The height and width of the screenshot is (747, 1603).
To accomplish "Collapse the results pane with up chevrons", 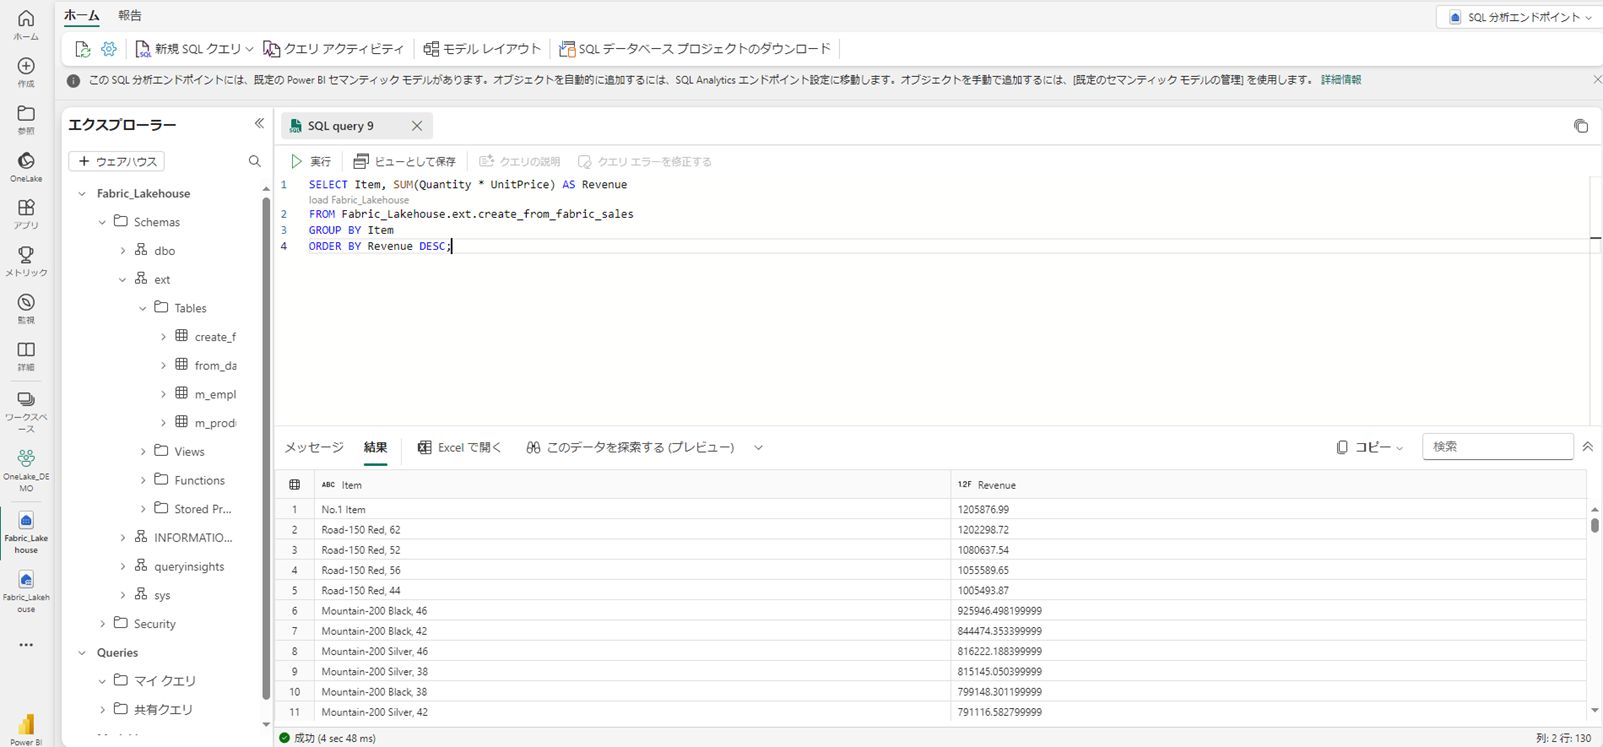I will [1587, 447].
